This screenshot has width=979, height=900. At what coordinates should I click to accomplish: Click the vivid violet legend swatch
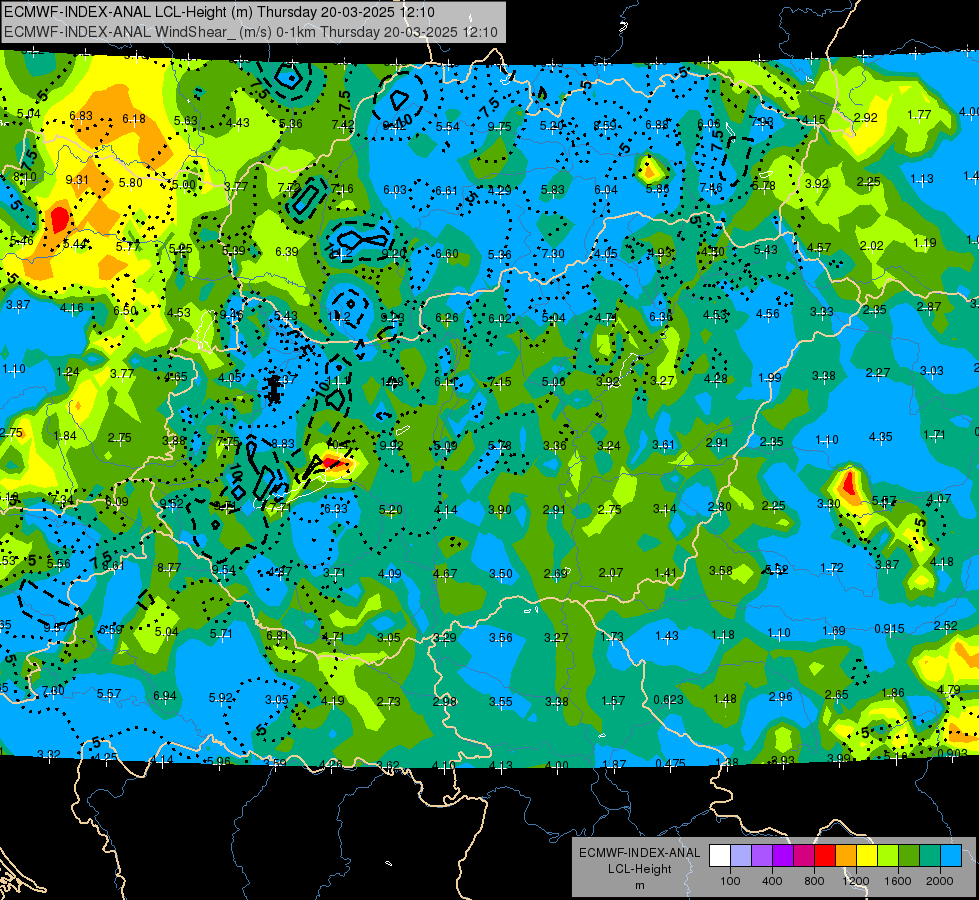pos(783,856)
